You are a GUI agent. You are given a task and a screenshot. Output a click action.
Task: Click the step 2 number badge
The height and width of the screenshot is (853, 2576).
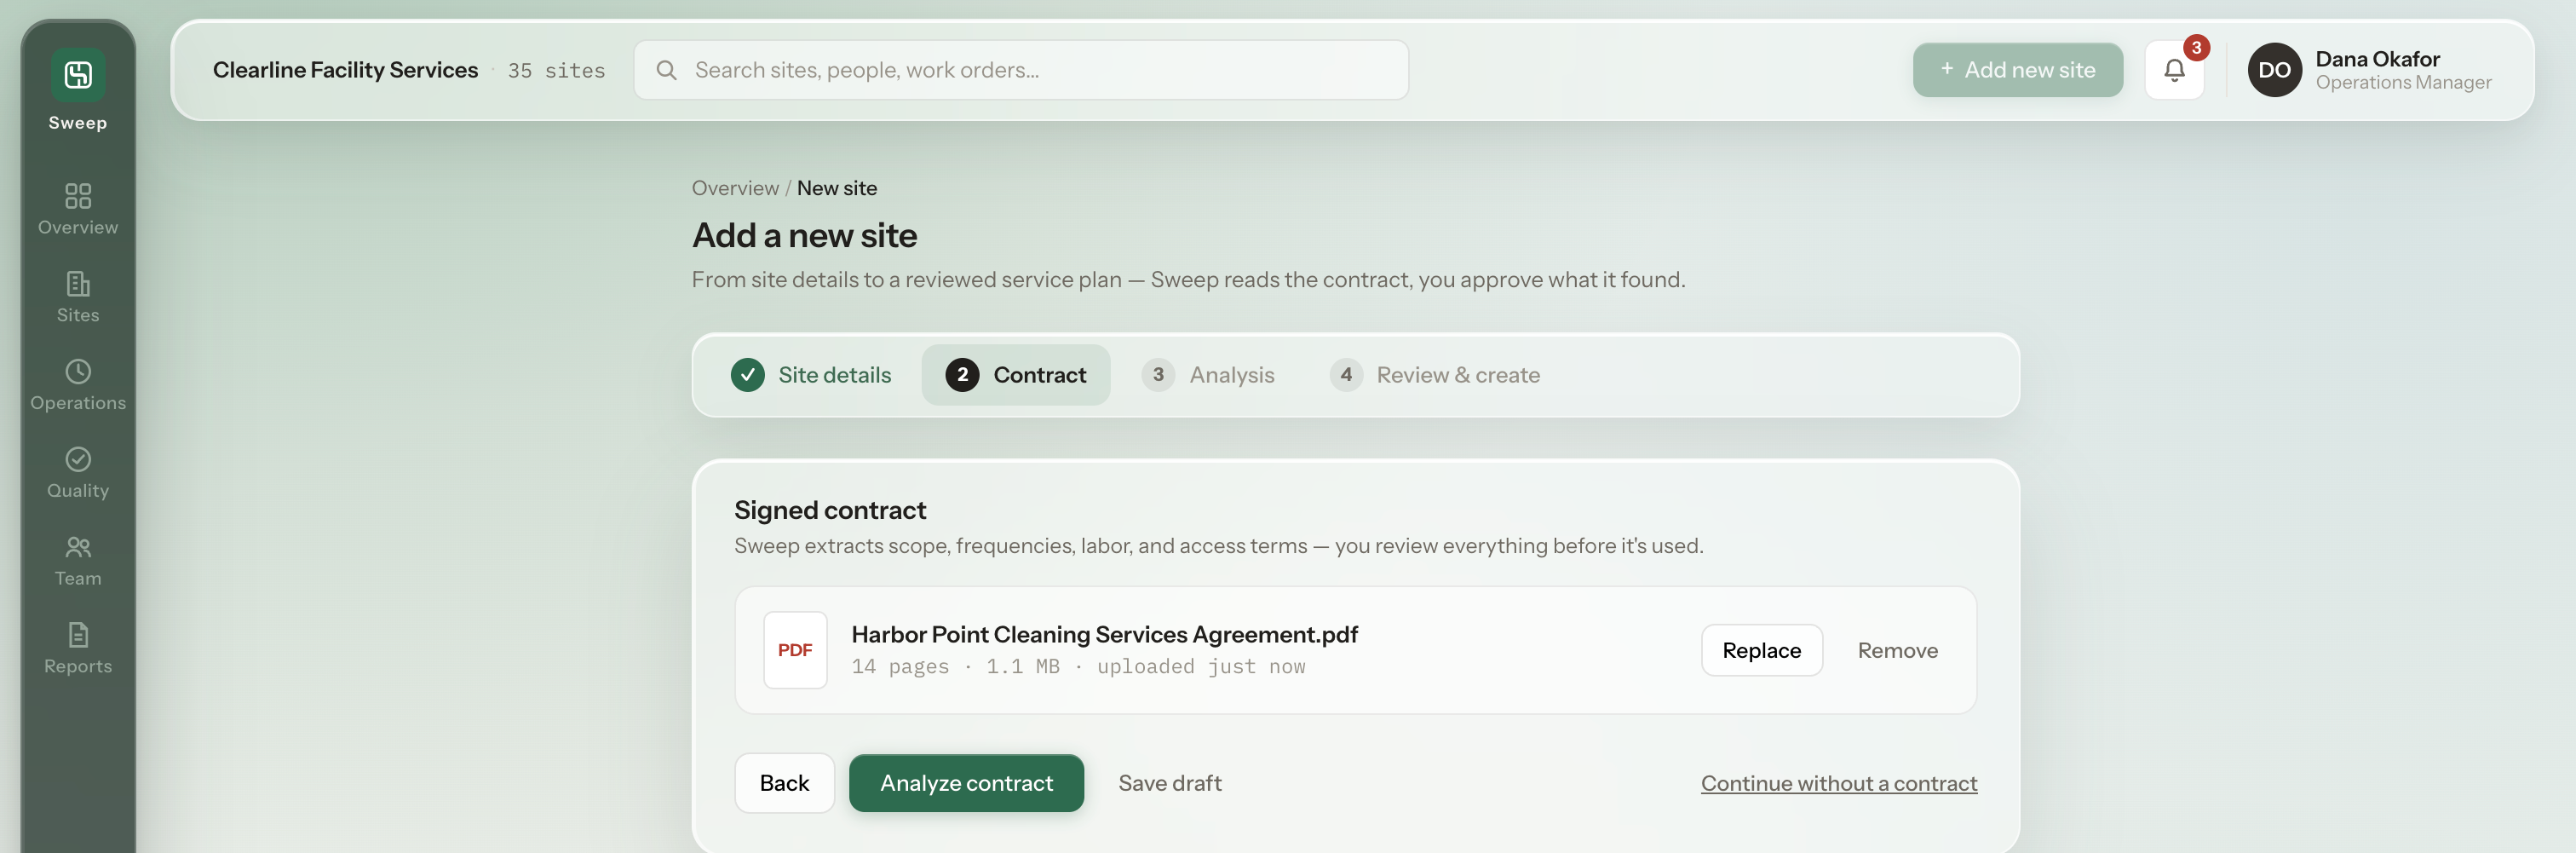(x=962, y=375)
